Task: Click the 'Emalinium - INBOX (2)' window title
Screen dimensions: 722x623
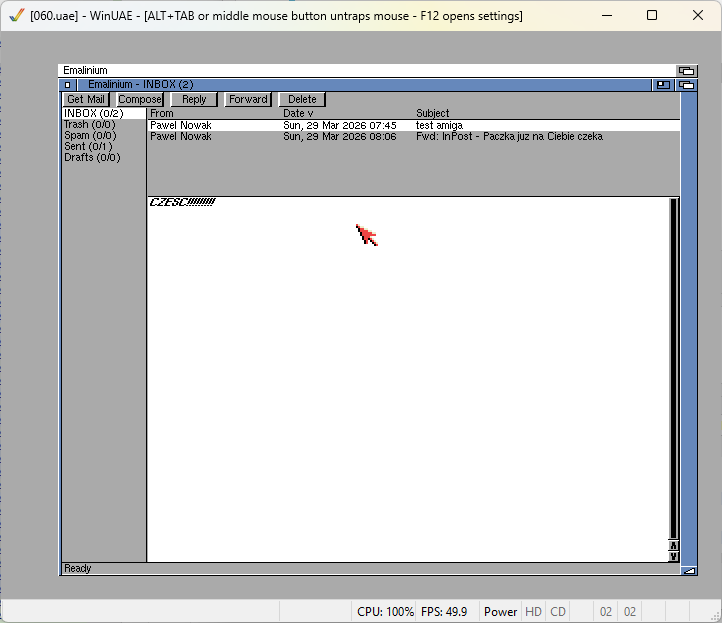Action: click(x=140, y=85)
